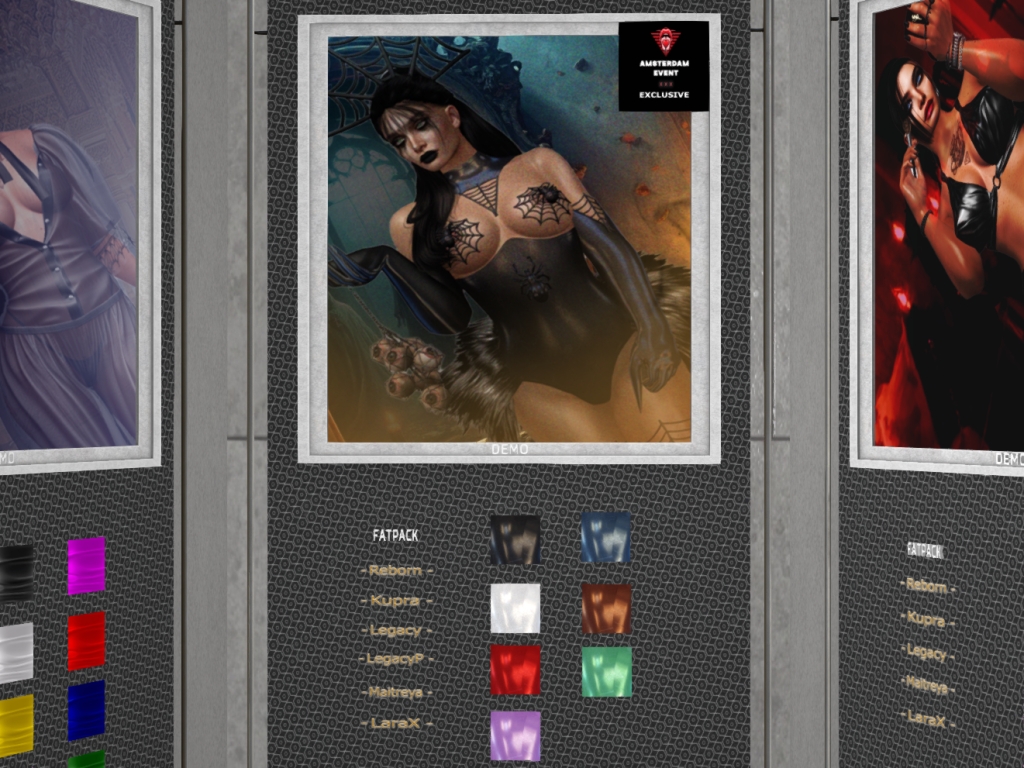Pick the red swatch on center vendor
The image size is (1024, 768).
pyautogui.click(x=515, y=670)
